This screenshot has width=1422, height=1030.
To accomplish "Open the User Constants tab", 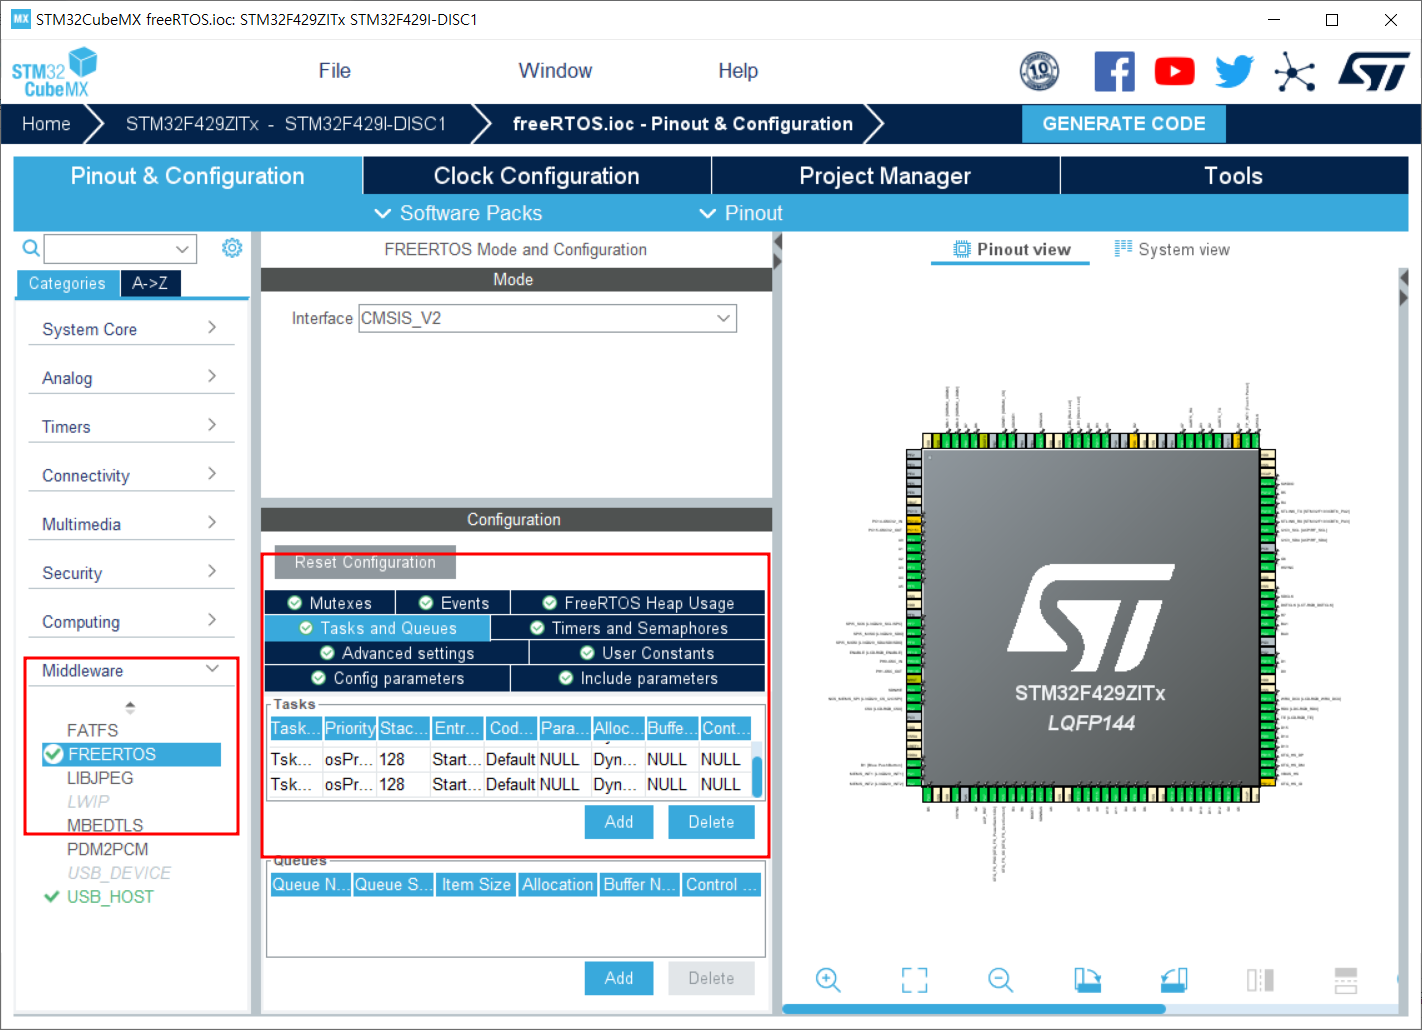I will point(647,653).
